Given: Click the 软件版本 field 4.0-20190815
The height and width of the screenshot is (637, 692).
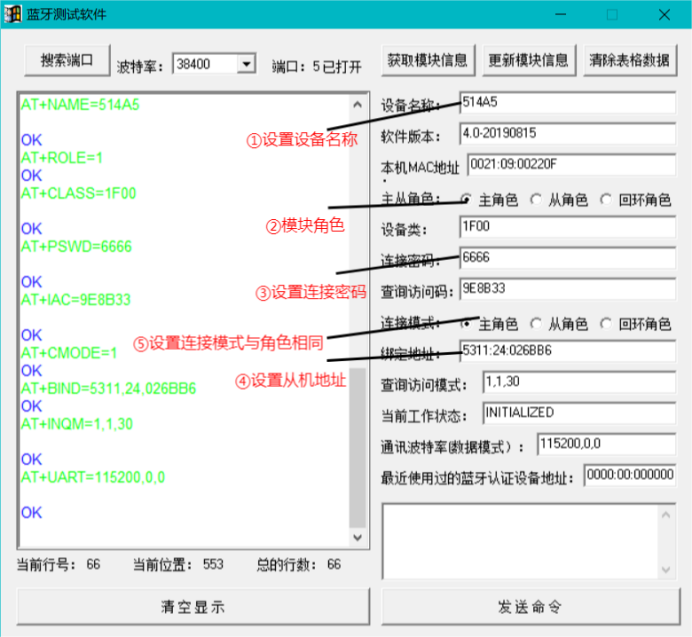Looking at the screenshot, I should (568, 134).
